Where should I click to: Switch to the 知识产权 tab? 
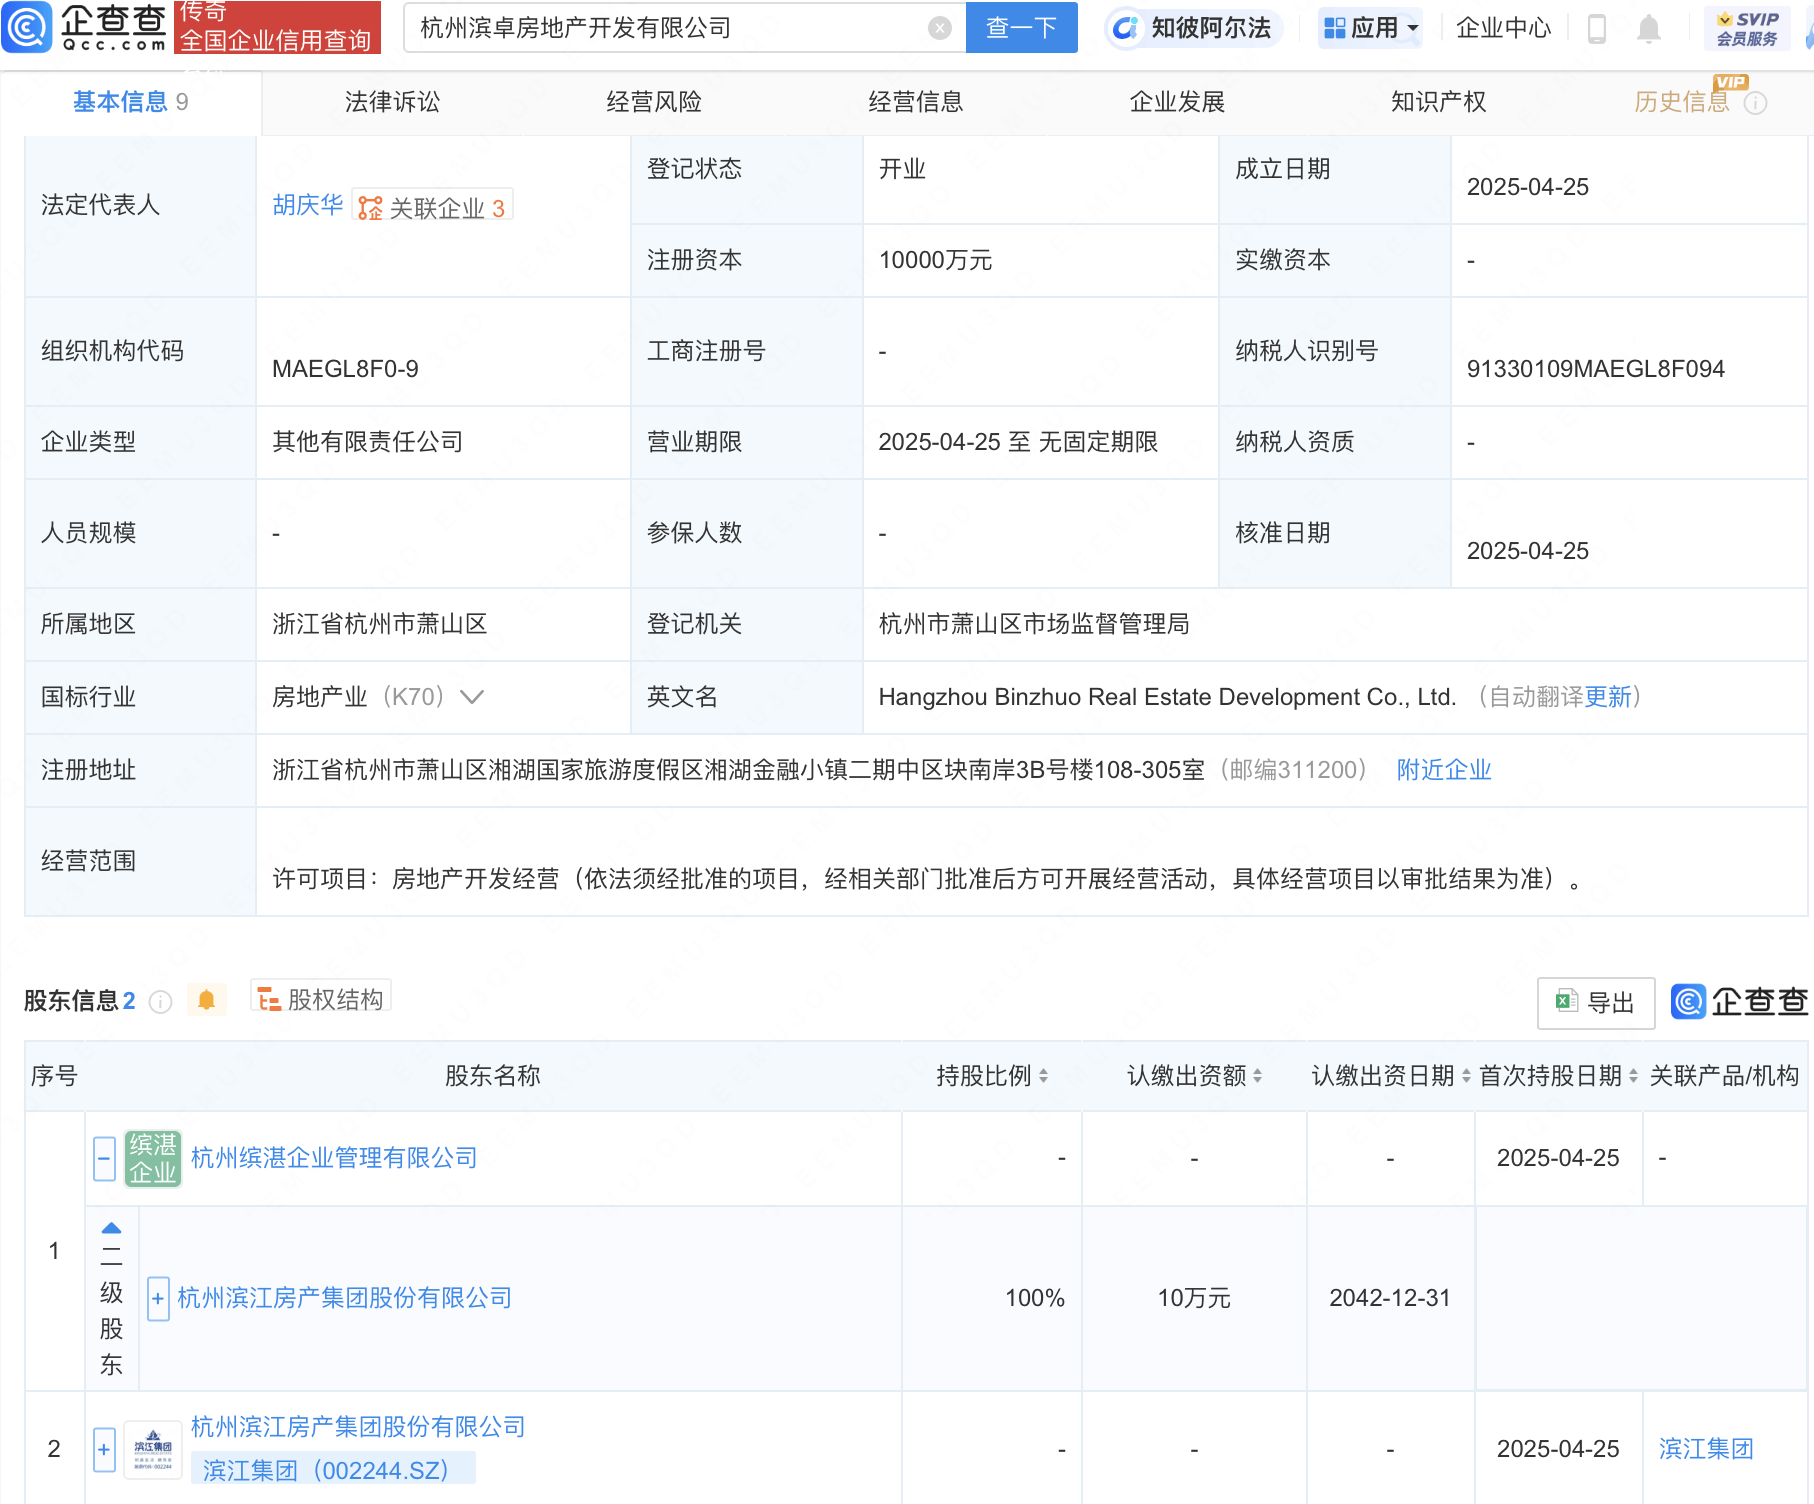pyautogui.click(x=1438, y=102)
